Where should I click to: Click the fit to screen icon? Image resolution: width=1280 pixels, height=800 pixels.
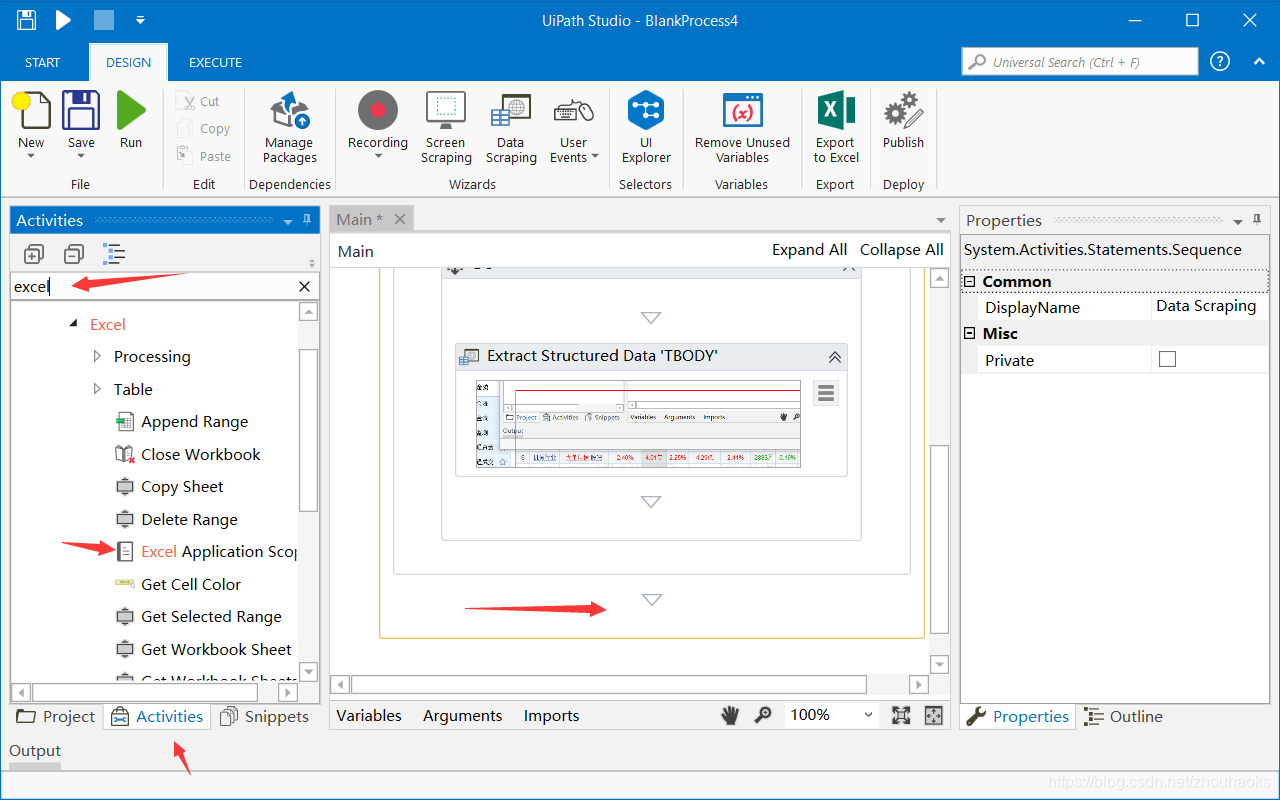click(901, 715)
